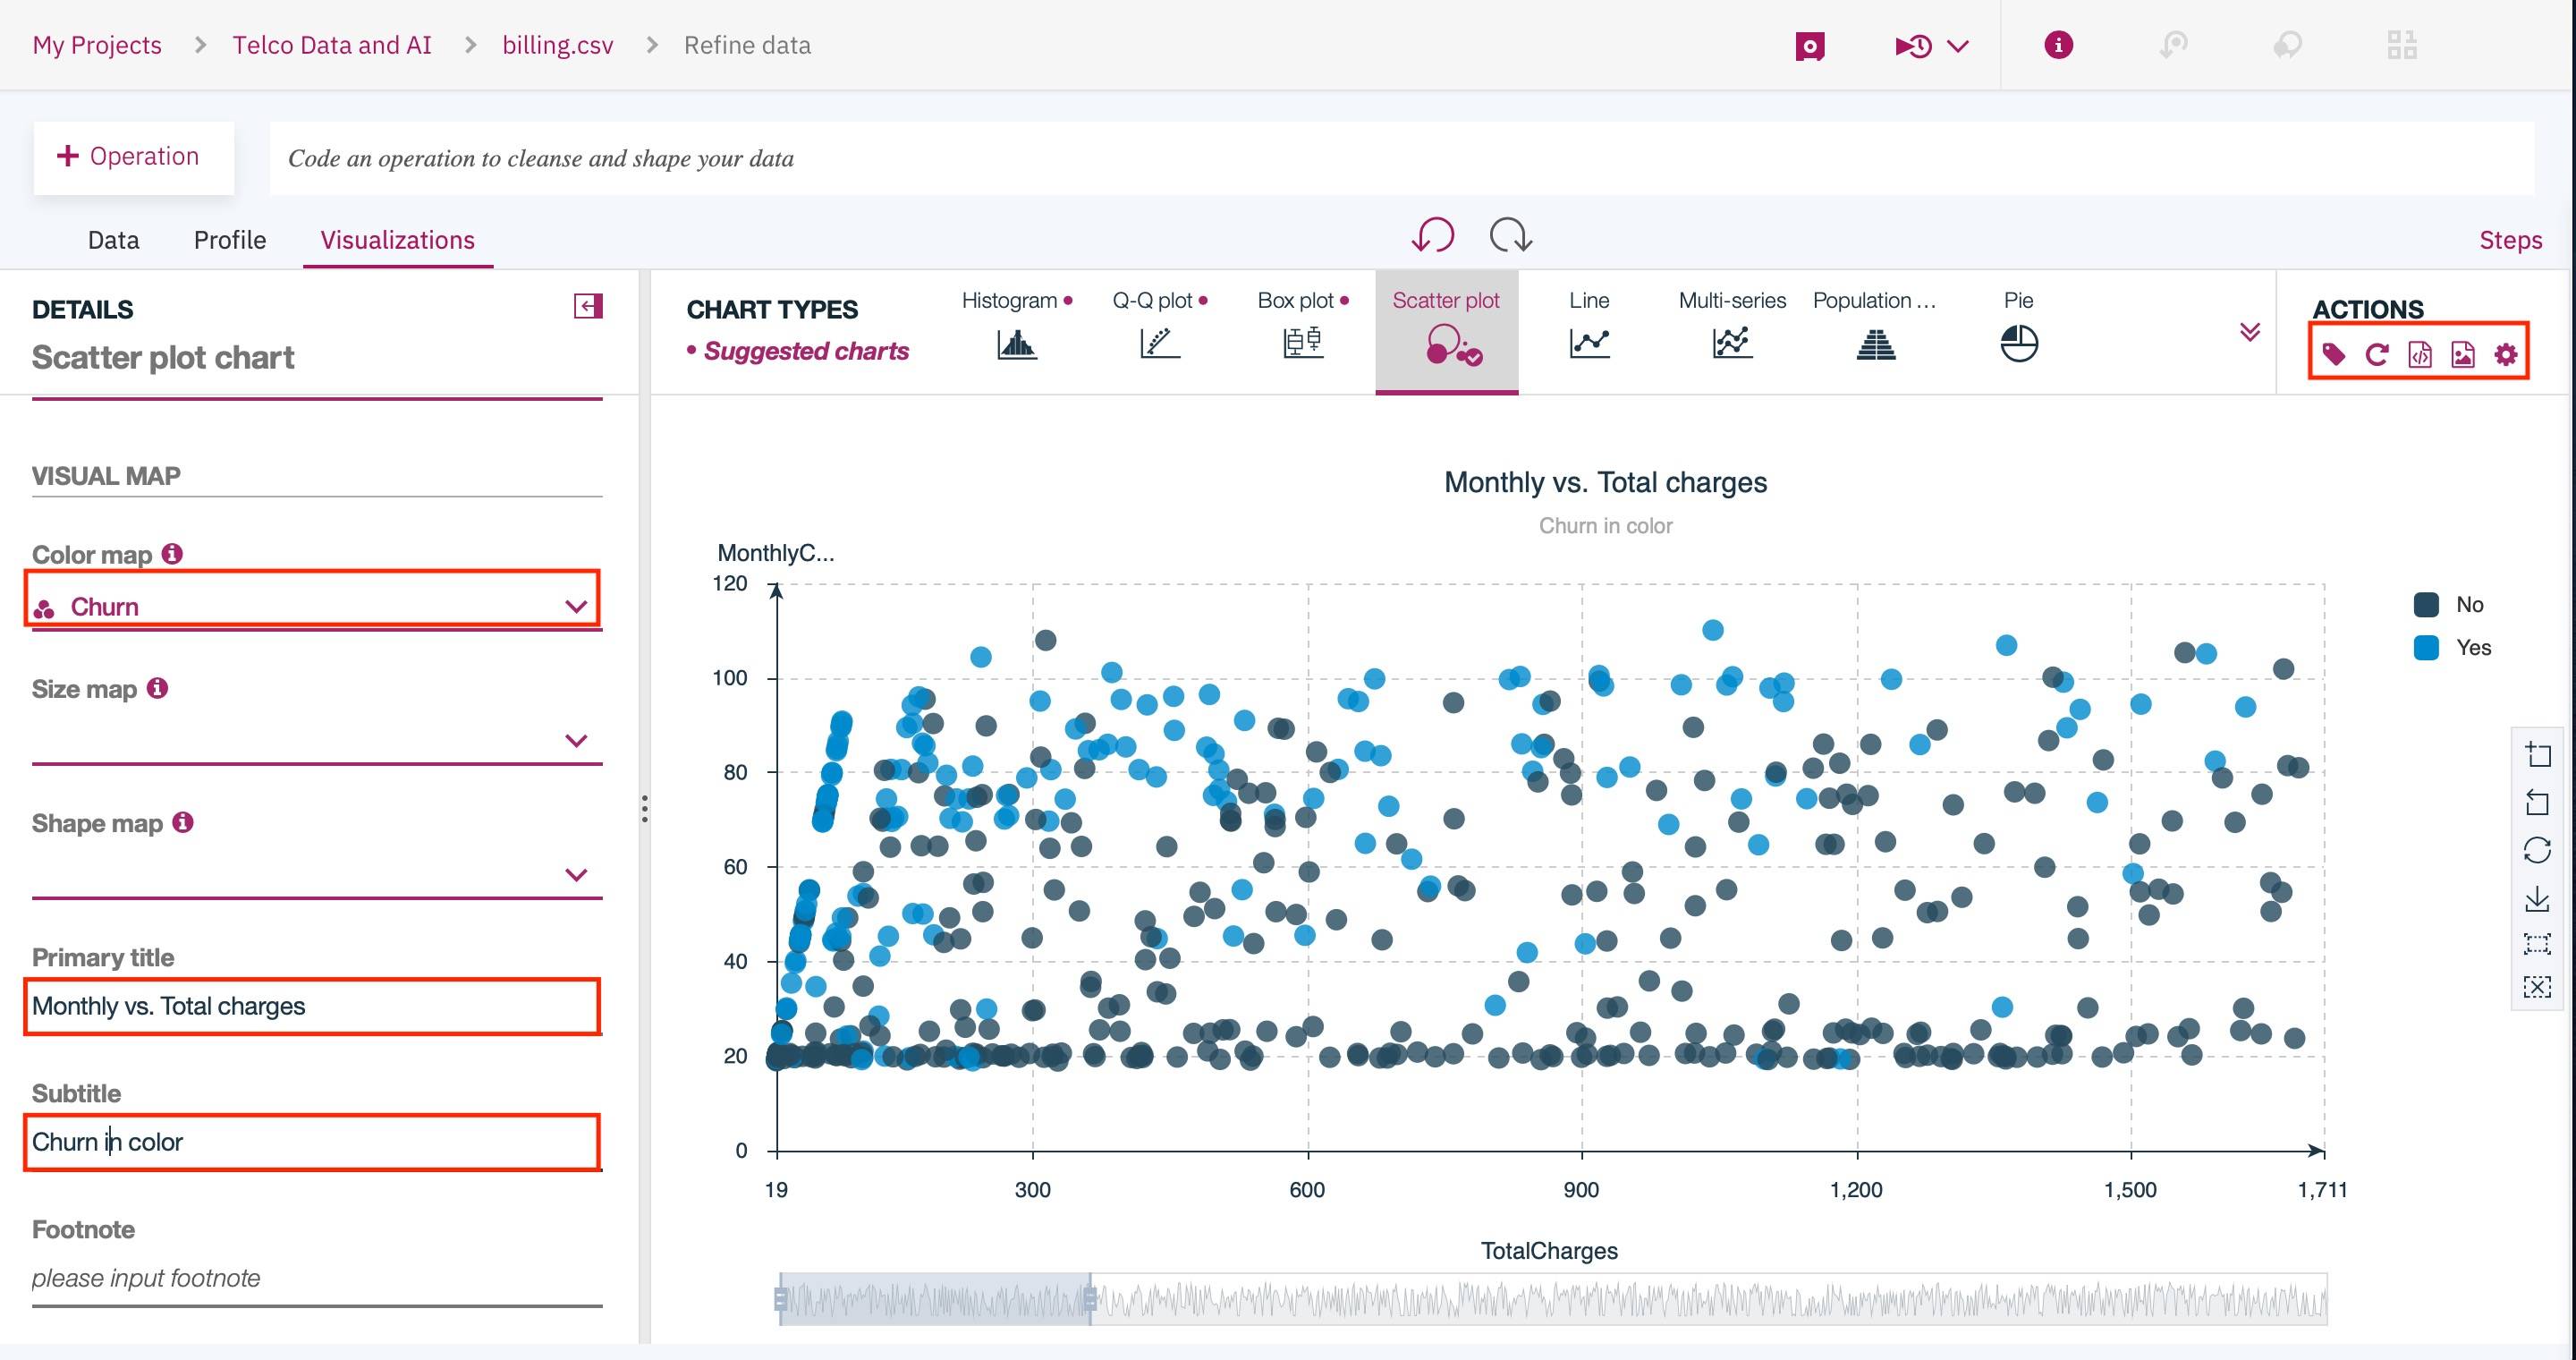Select the box select tool on chart sidebar
The image size is (2576, 1360).
(2539, 944)
